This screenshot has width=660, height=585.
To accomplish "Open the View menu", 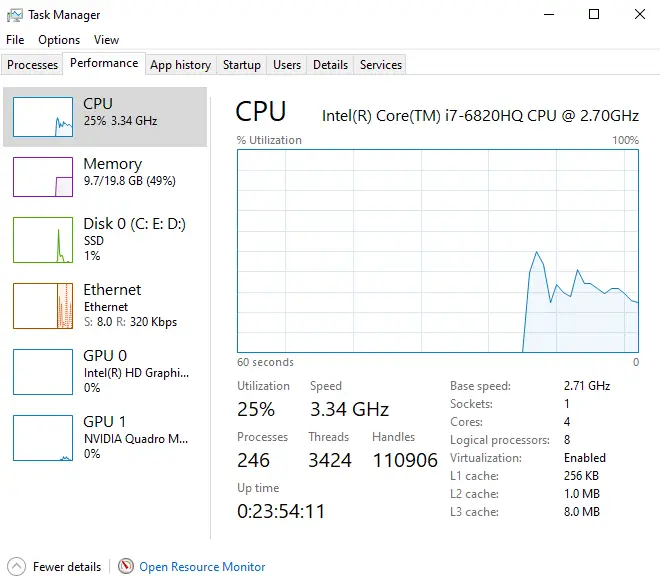I will (106, 40).
